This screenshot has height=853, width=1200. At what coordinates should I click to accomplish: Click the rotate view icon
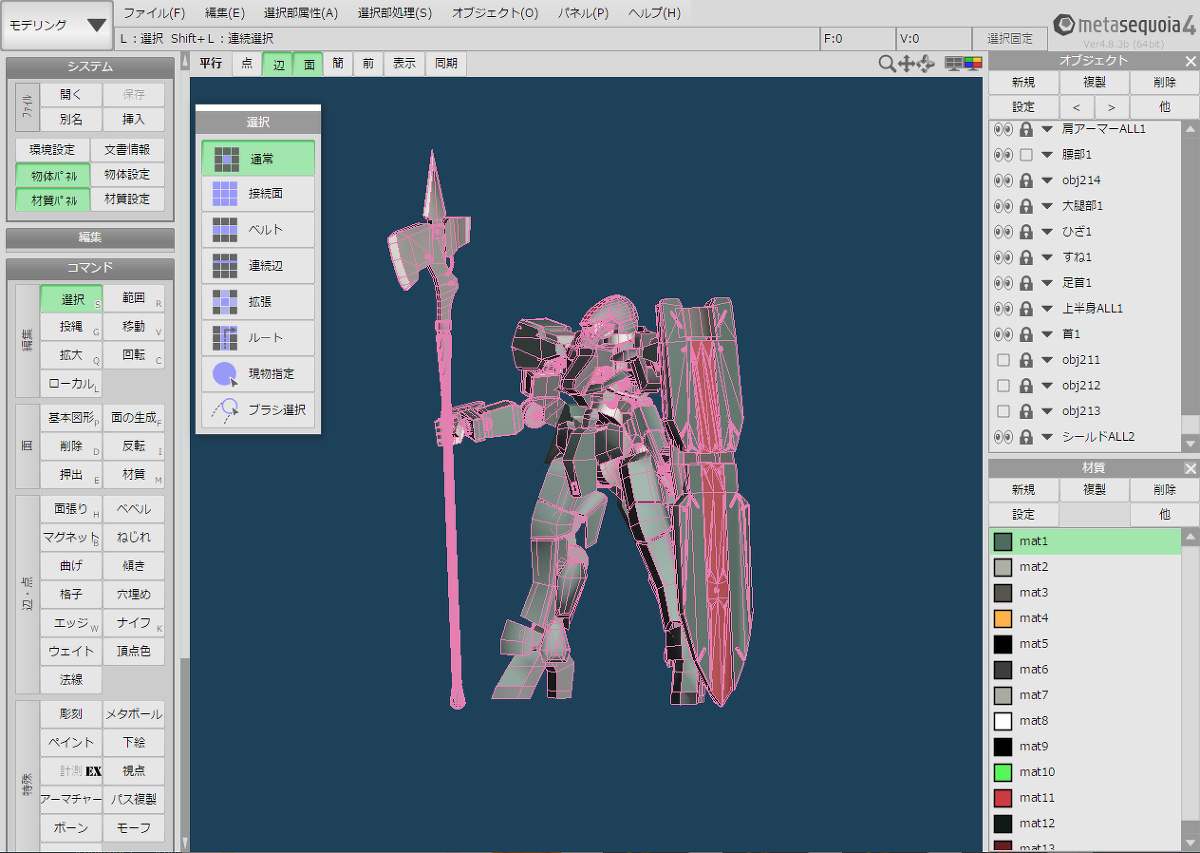pyautogui.click(x=926, y=64)
